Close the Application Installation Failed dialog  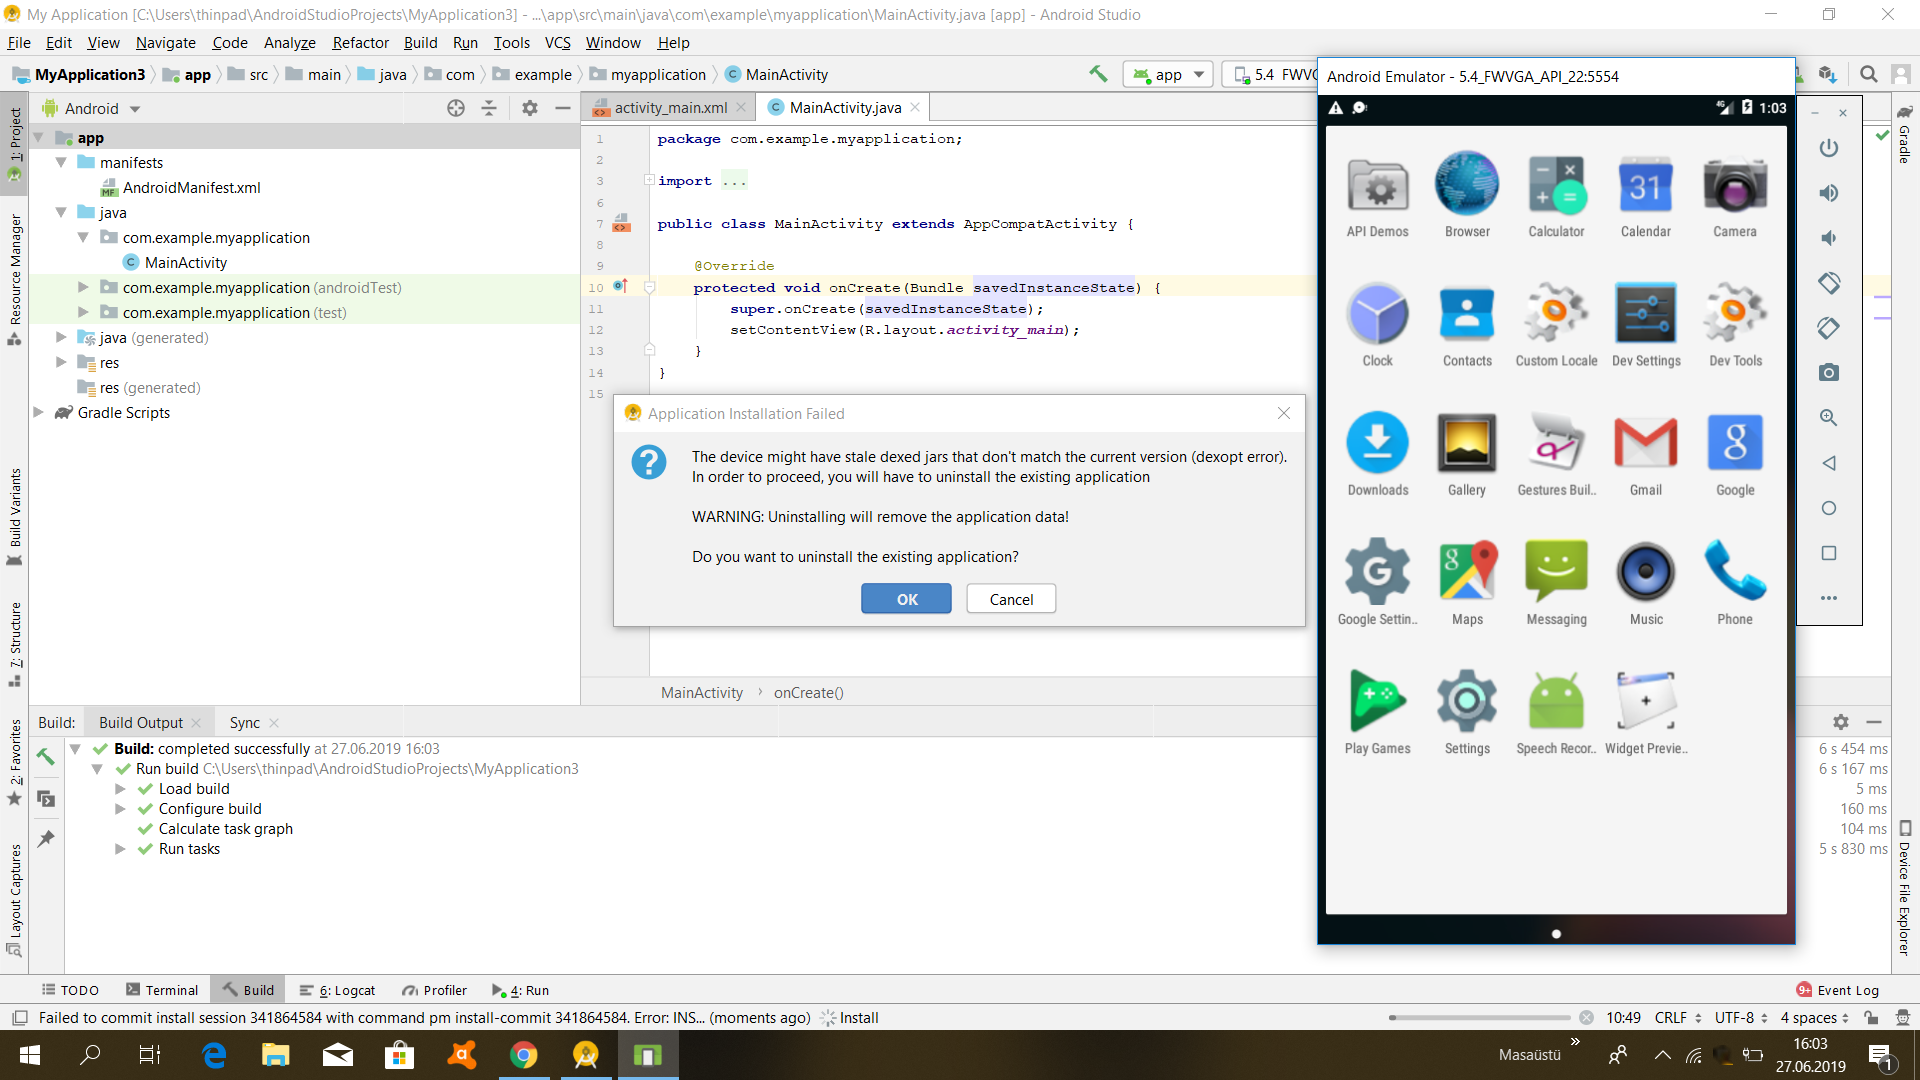[1284, 413]
